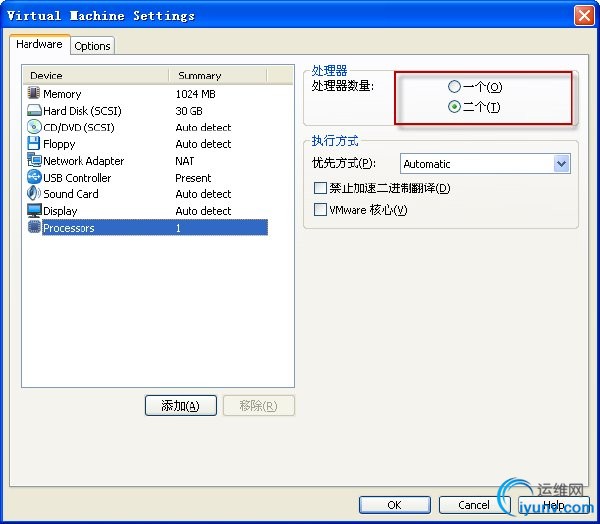Click the Present USB summary value
The height and width of the screenshot is (524, 600).
193,178
